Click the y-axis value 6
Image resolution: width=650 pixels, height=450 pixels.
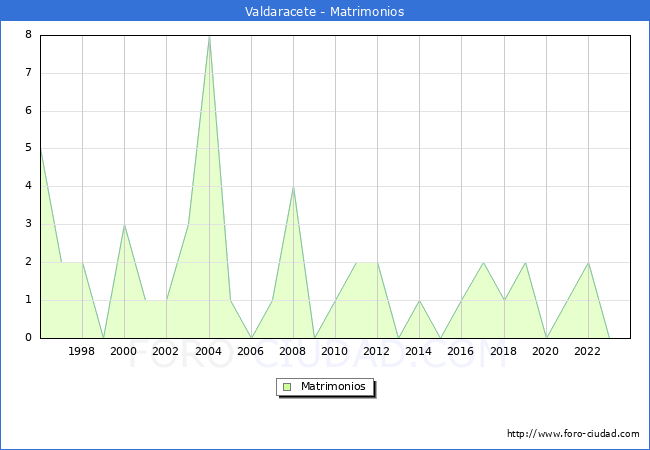28,110
